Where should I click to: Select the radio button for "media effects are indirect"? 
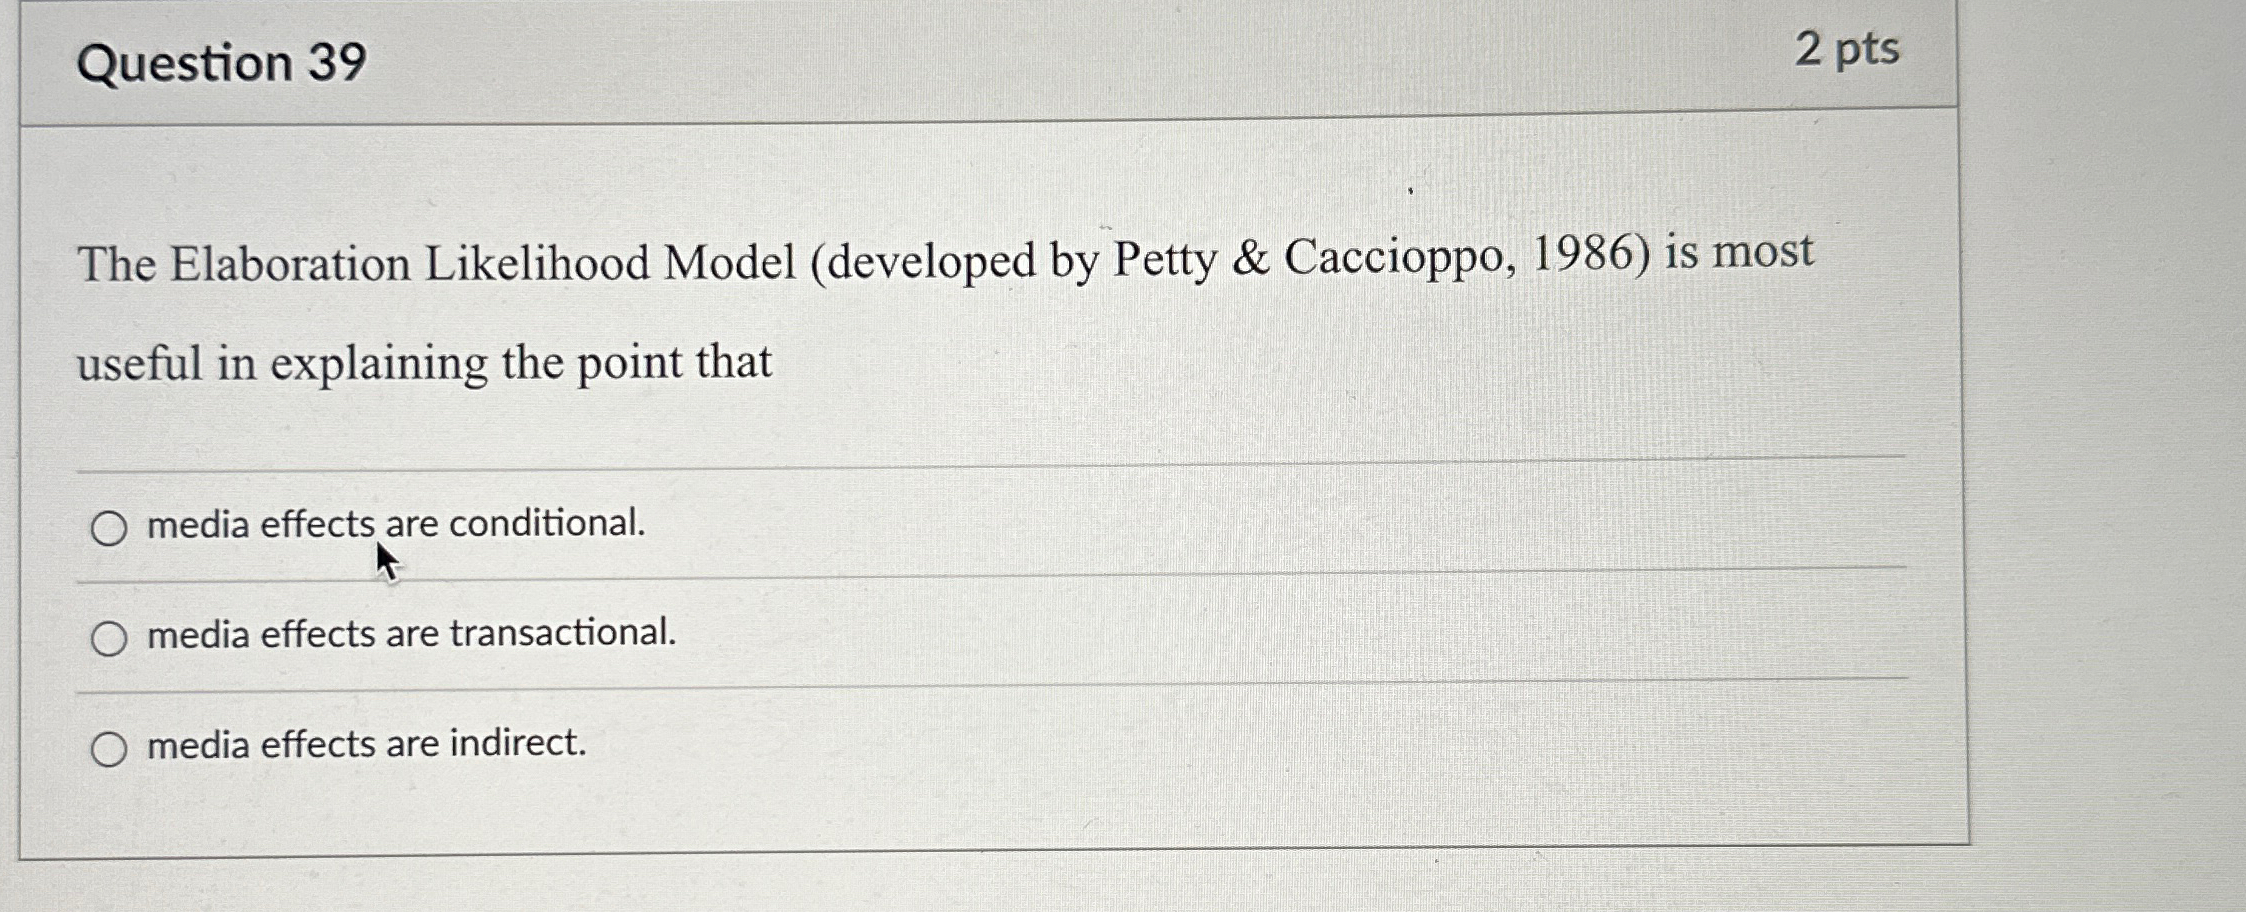[x=110, y=748]
